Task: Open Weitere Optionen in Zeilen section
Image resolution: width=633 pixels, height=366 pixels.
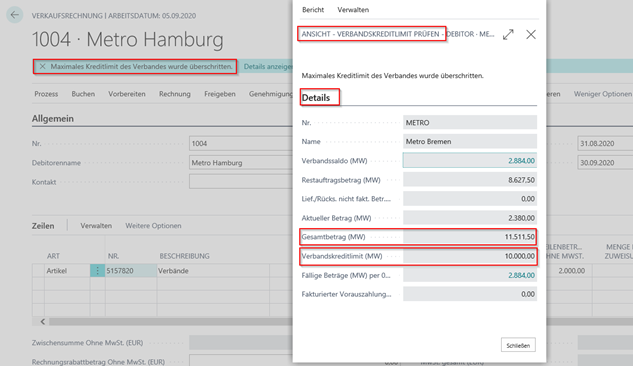Action: tap(153, 226)
